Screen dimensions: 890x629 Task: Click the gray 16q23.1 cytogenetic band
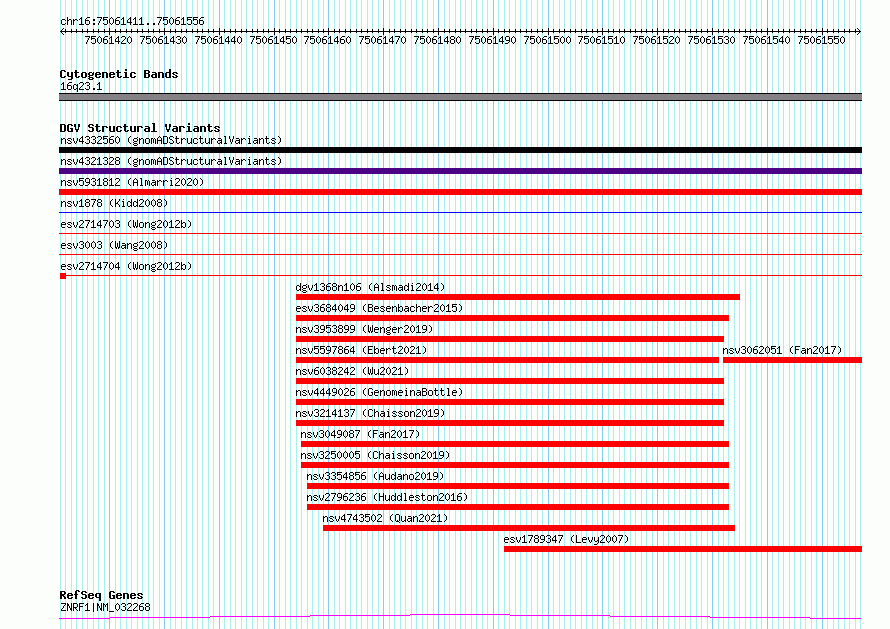[x=460, y=97]
